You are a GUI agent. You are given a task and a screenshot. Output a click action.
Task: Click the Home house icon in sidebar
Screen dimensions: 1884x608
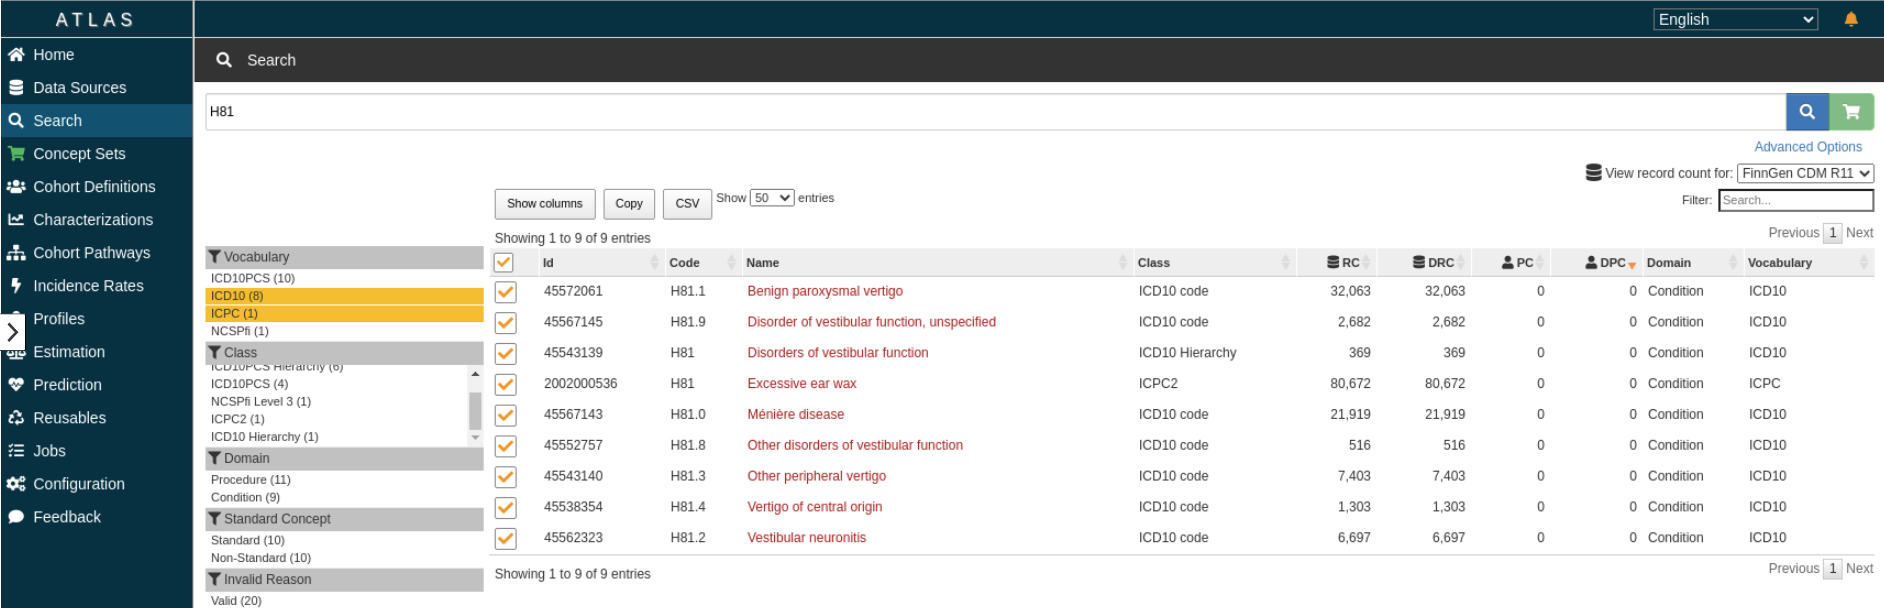(16, 55)
